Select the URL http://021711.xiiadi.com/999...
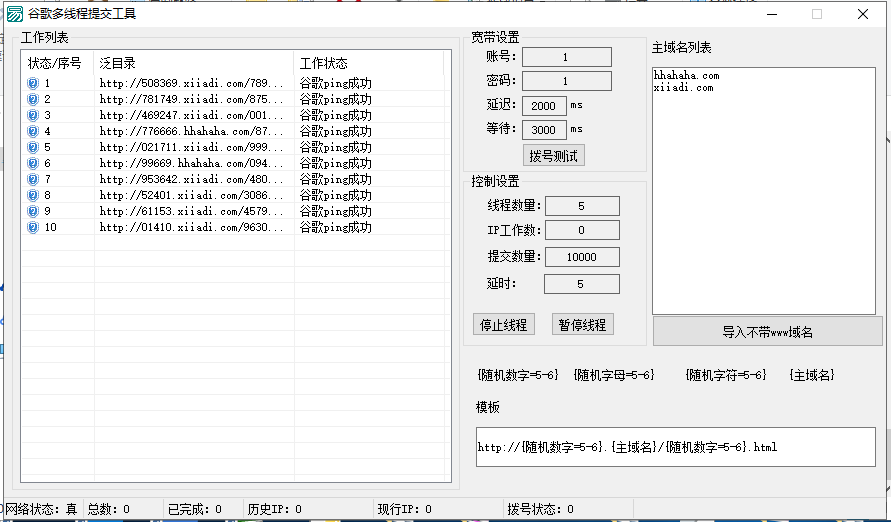891x522 pixels. tap(191, 147)
